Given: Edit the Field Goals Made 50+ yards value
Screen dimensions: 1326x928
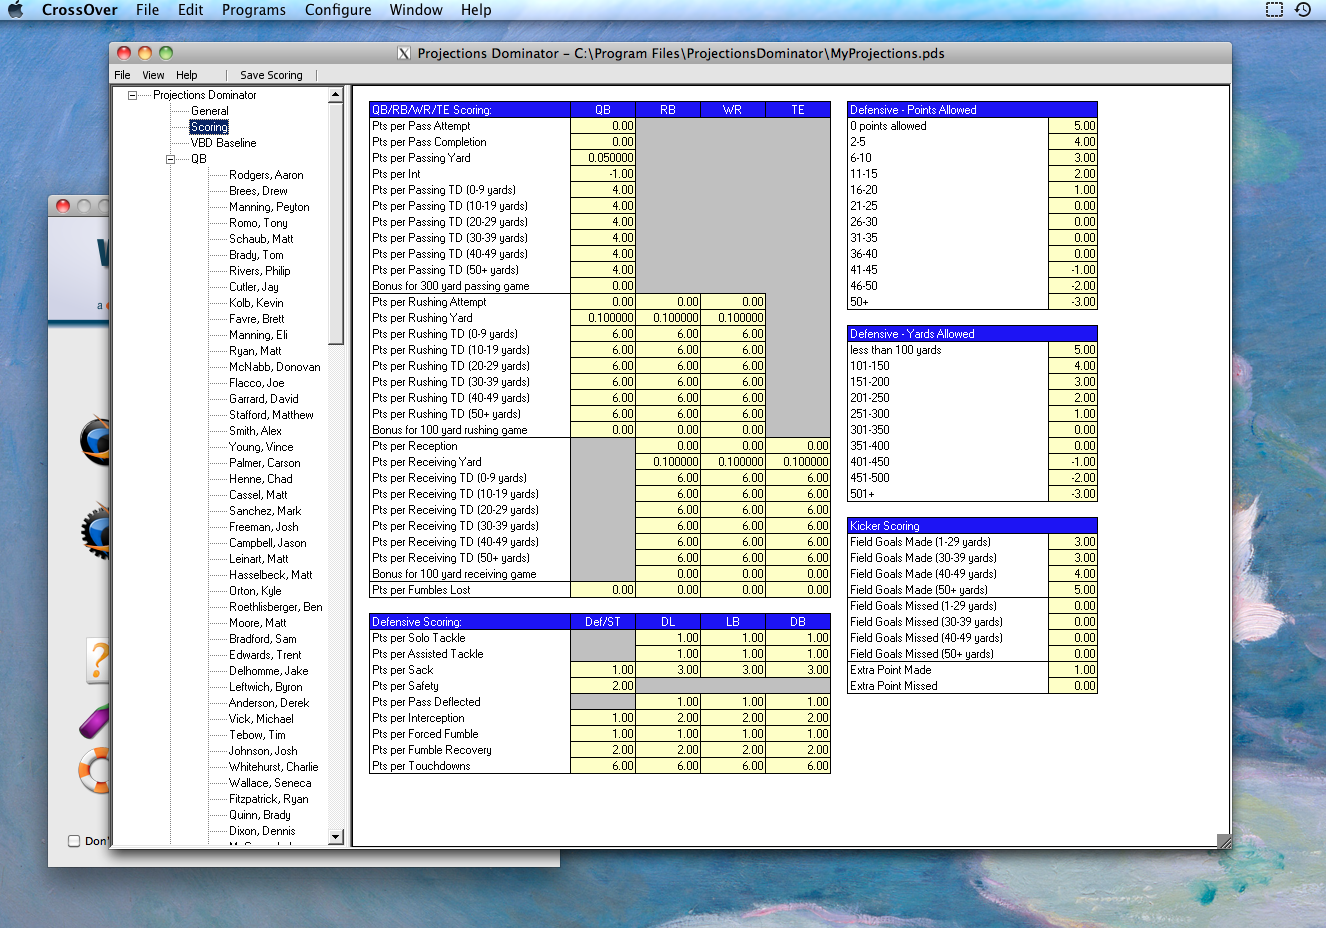Looking at the screenshot, I should coord(1073,589).
